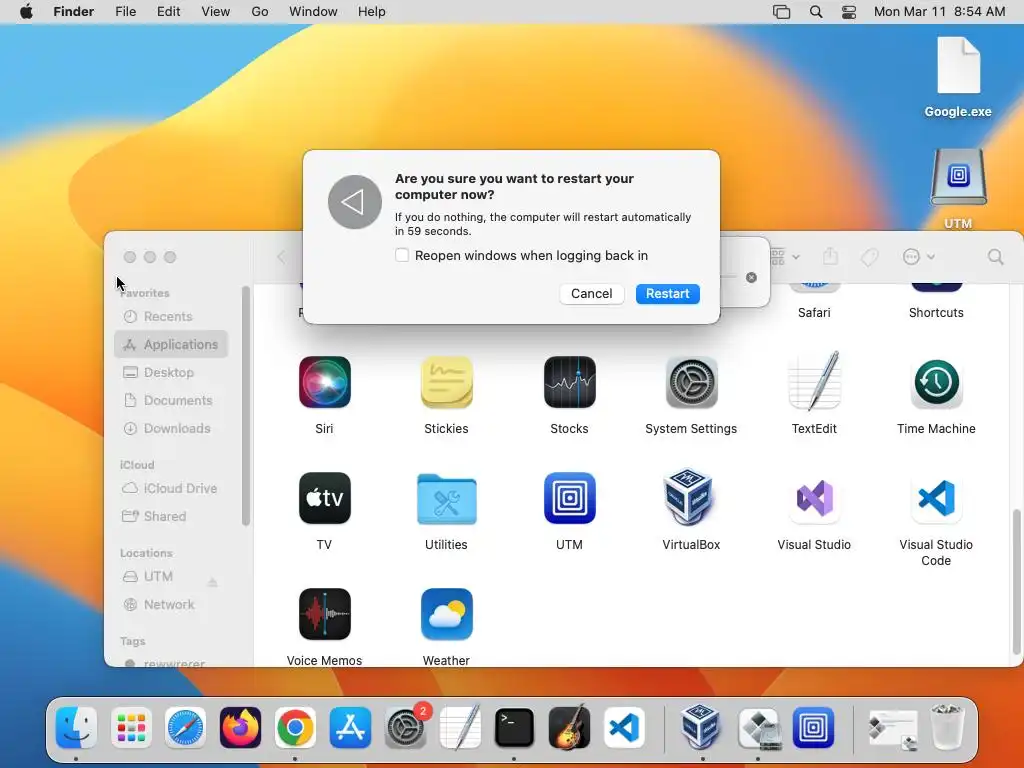The height and width of the screenshot is (768, 1024).
Task: Click the Restart button in the dialog
Action: coord(667,294)
